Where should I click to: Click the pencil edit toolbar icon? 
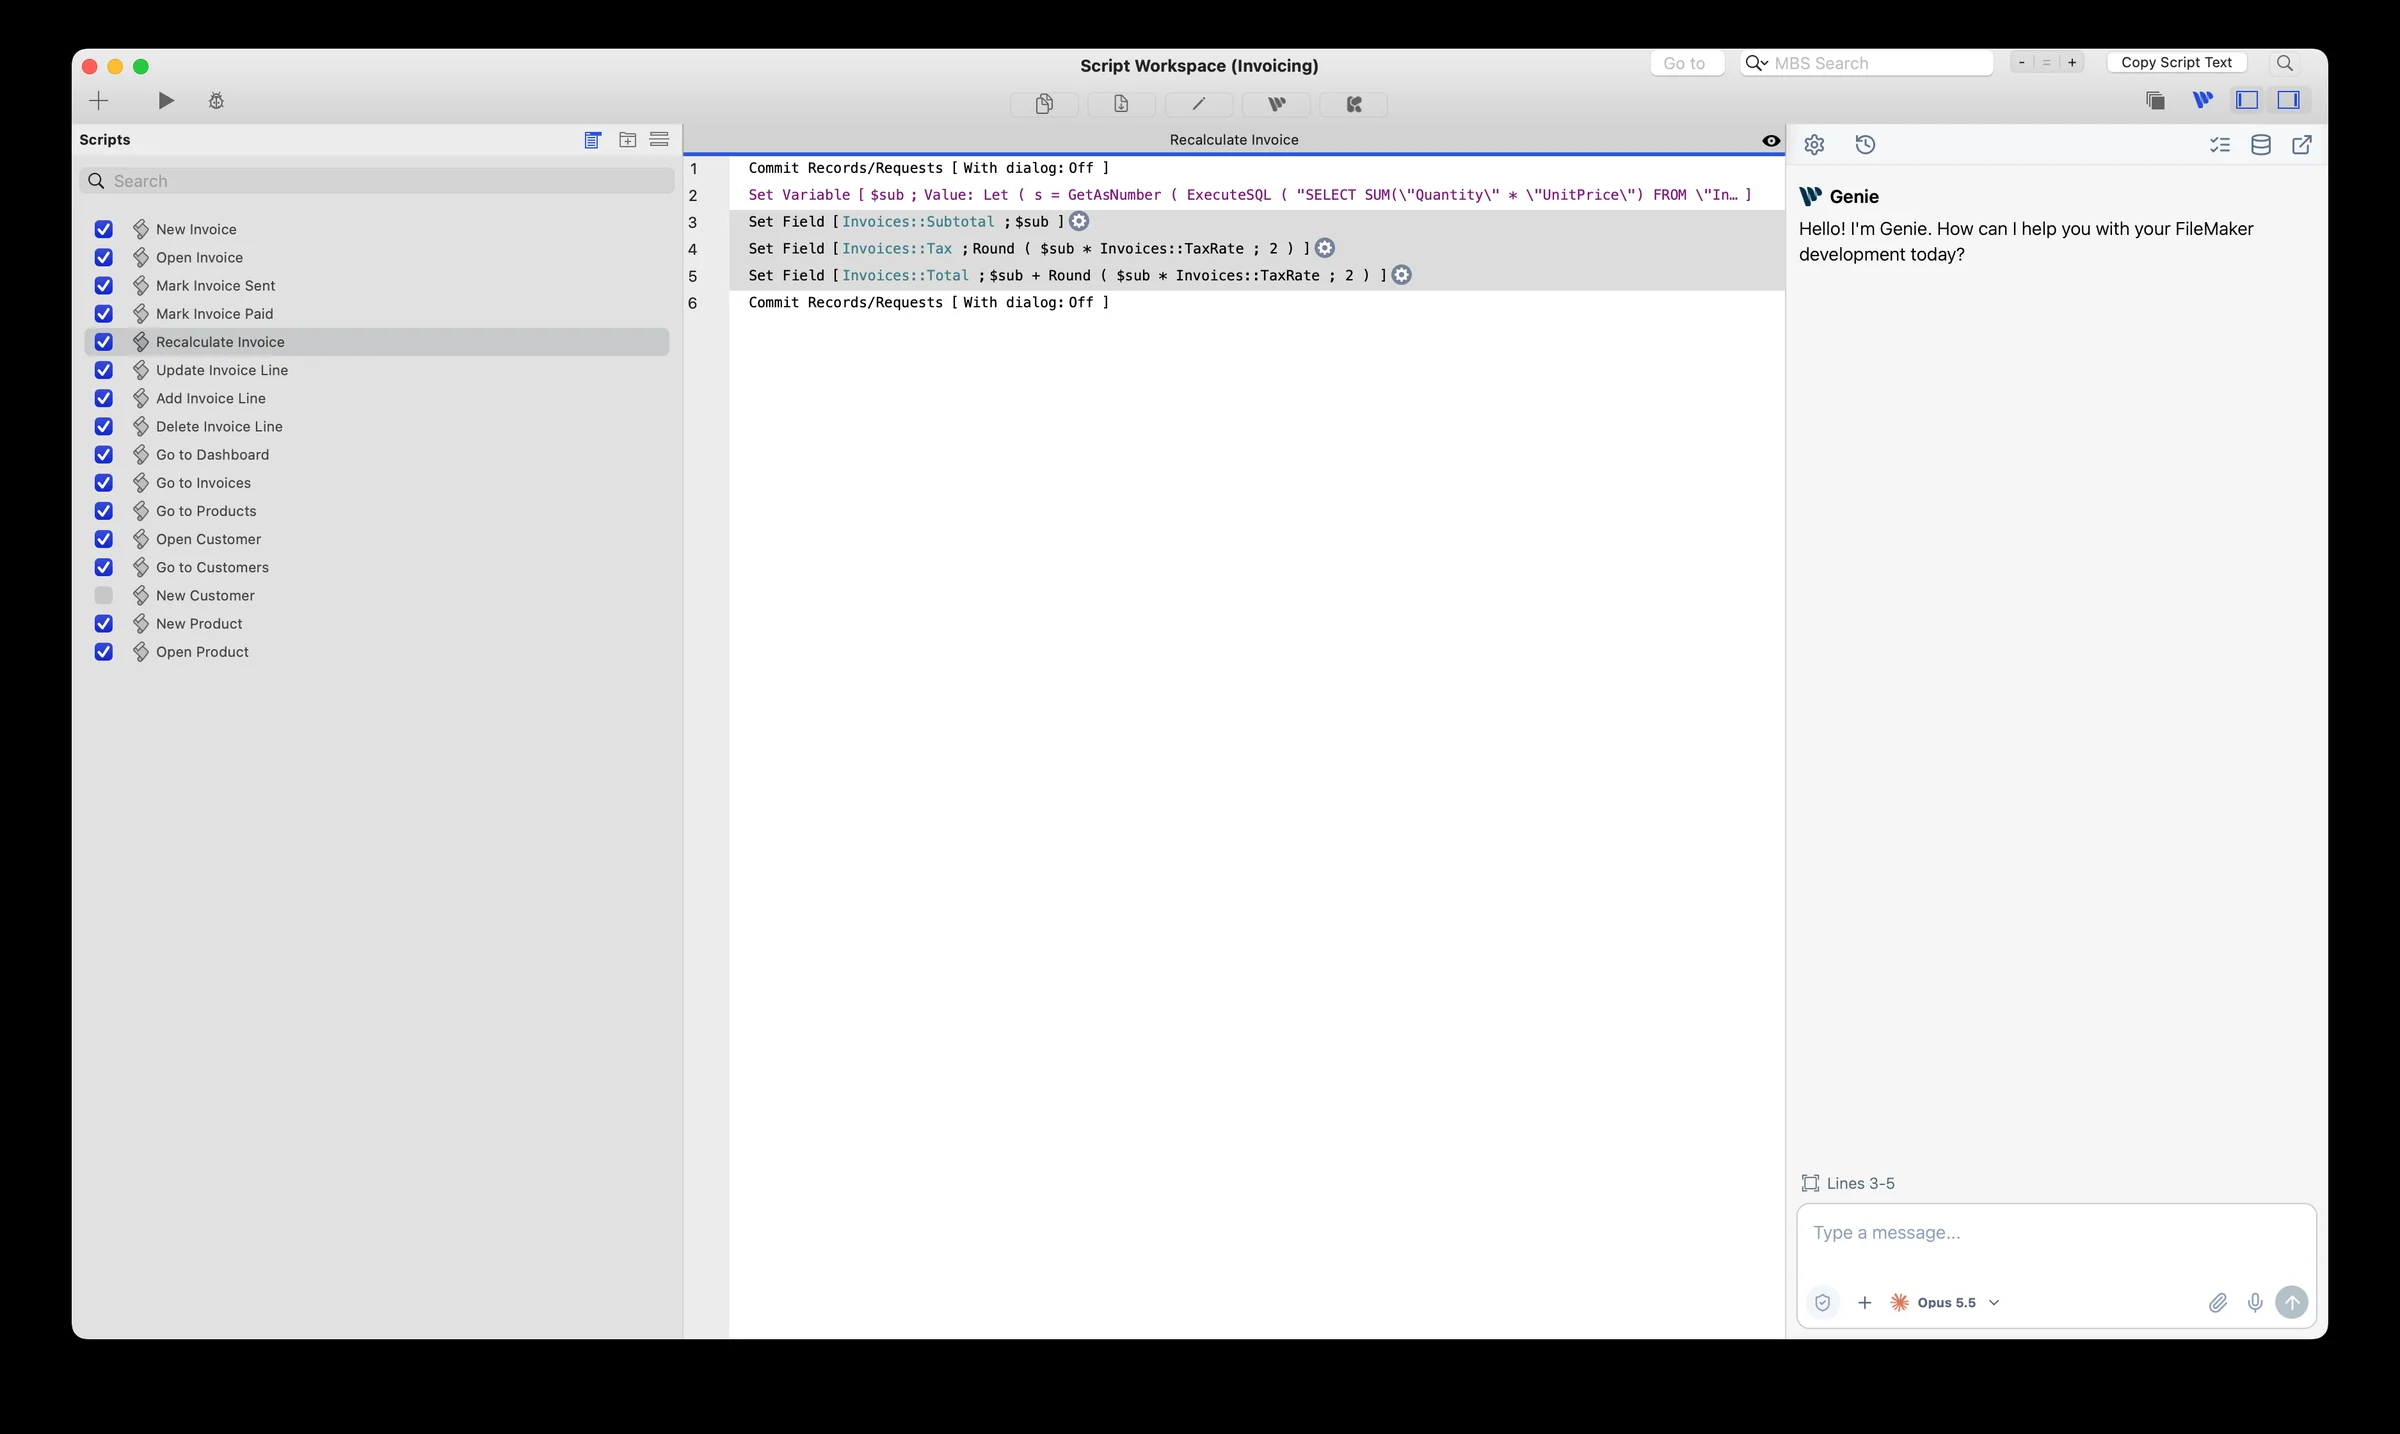tap(1198, 104)
